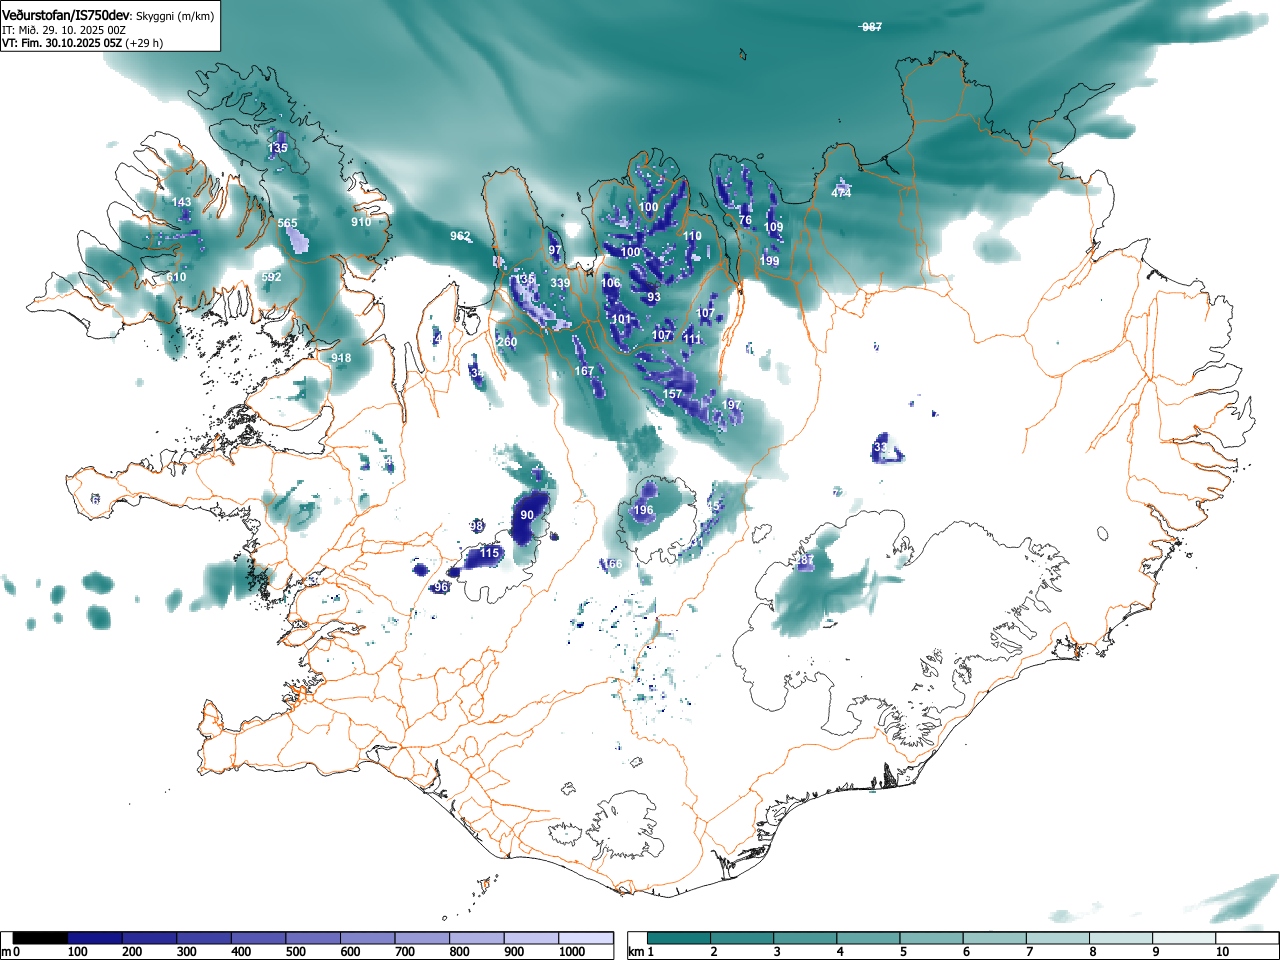1280x960 pixels.
Task: Click the black 0–100 m legend swatch
Action: click(40, 938)
